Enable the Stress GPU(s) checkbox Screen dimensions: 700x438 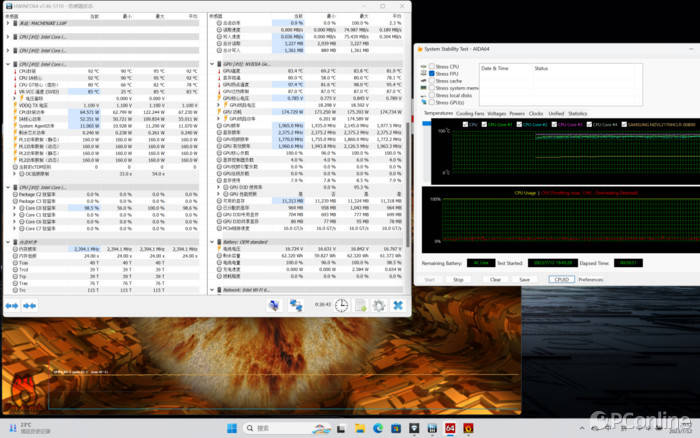pyautogui.click(x=431, y=102)
